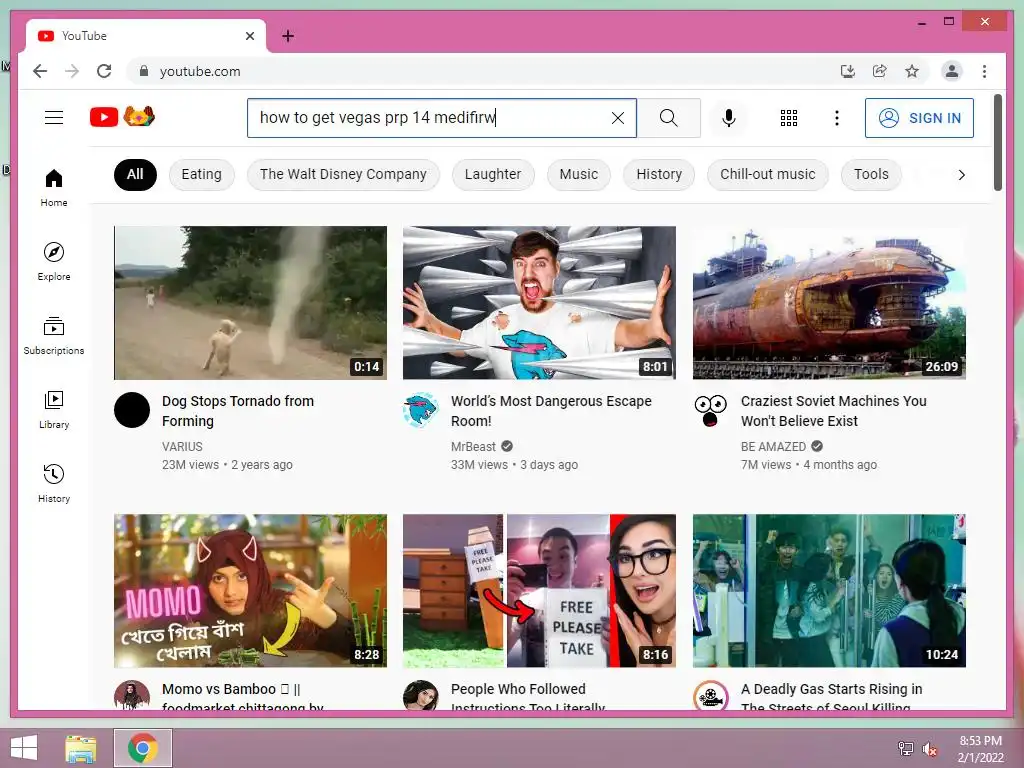The width and height of the screenshot is (1024, 768).
Task: Open the Chrome three-dot menu
Action: 984,71
